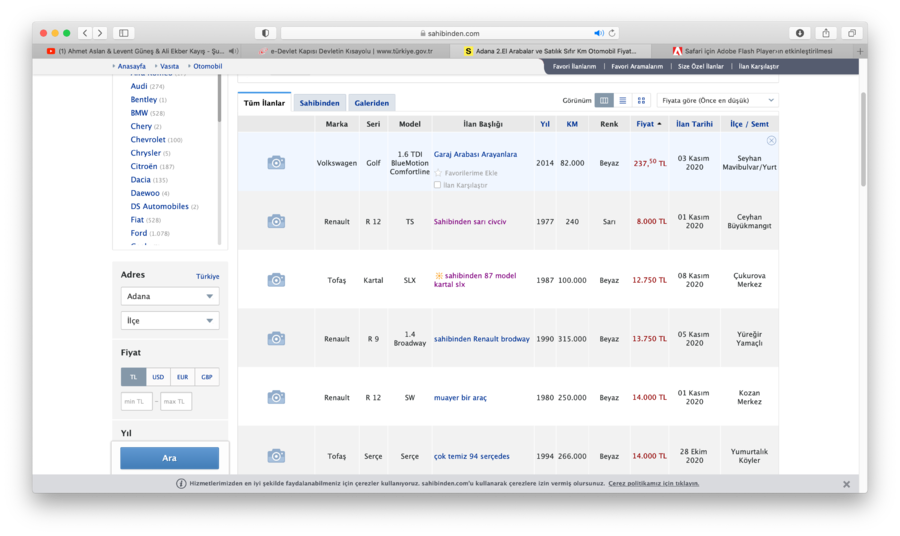Sort by İlan Tarihi column header
Image resolution: width=900 pixels, height=536 pixels.
[x=695, y=124]
